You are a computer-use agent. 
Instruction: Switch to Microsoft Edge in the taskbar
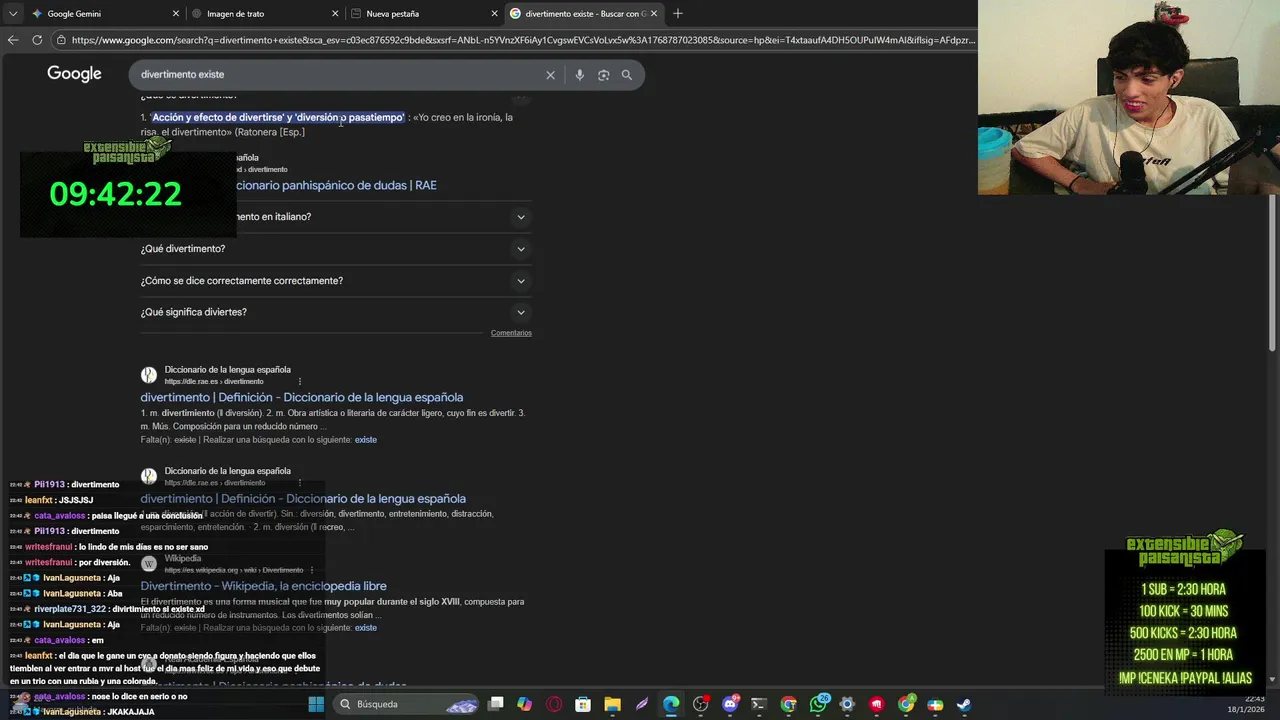(x=671, y=704)
